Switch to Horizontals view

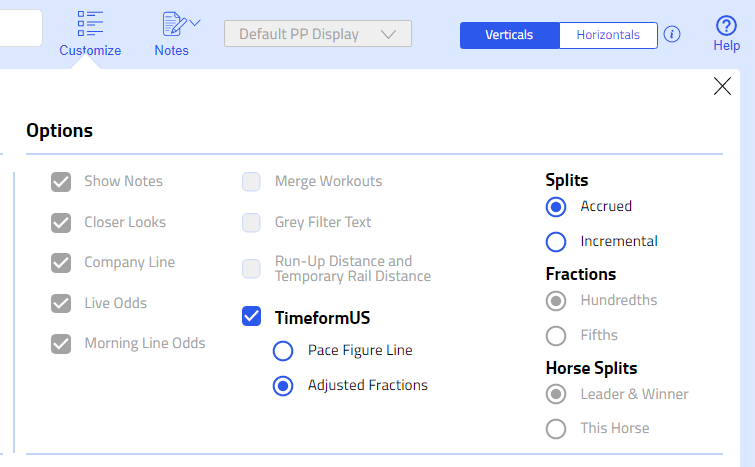click(608, 35)
